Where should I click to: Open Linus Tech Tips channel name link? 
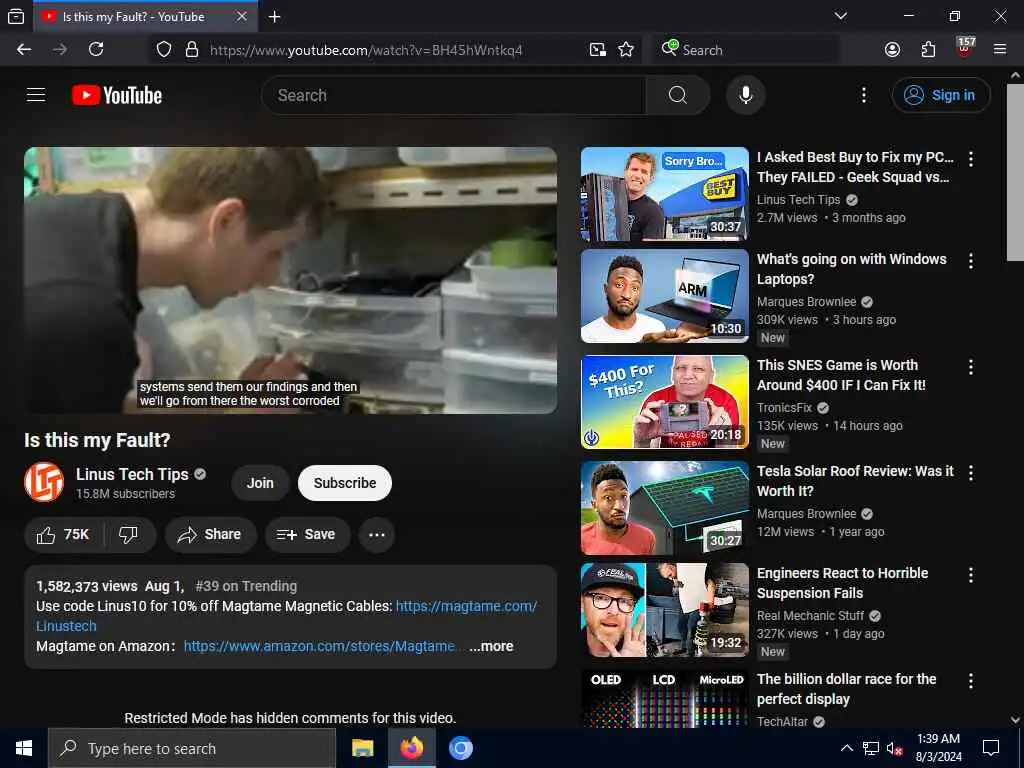(x=132, y=474)
